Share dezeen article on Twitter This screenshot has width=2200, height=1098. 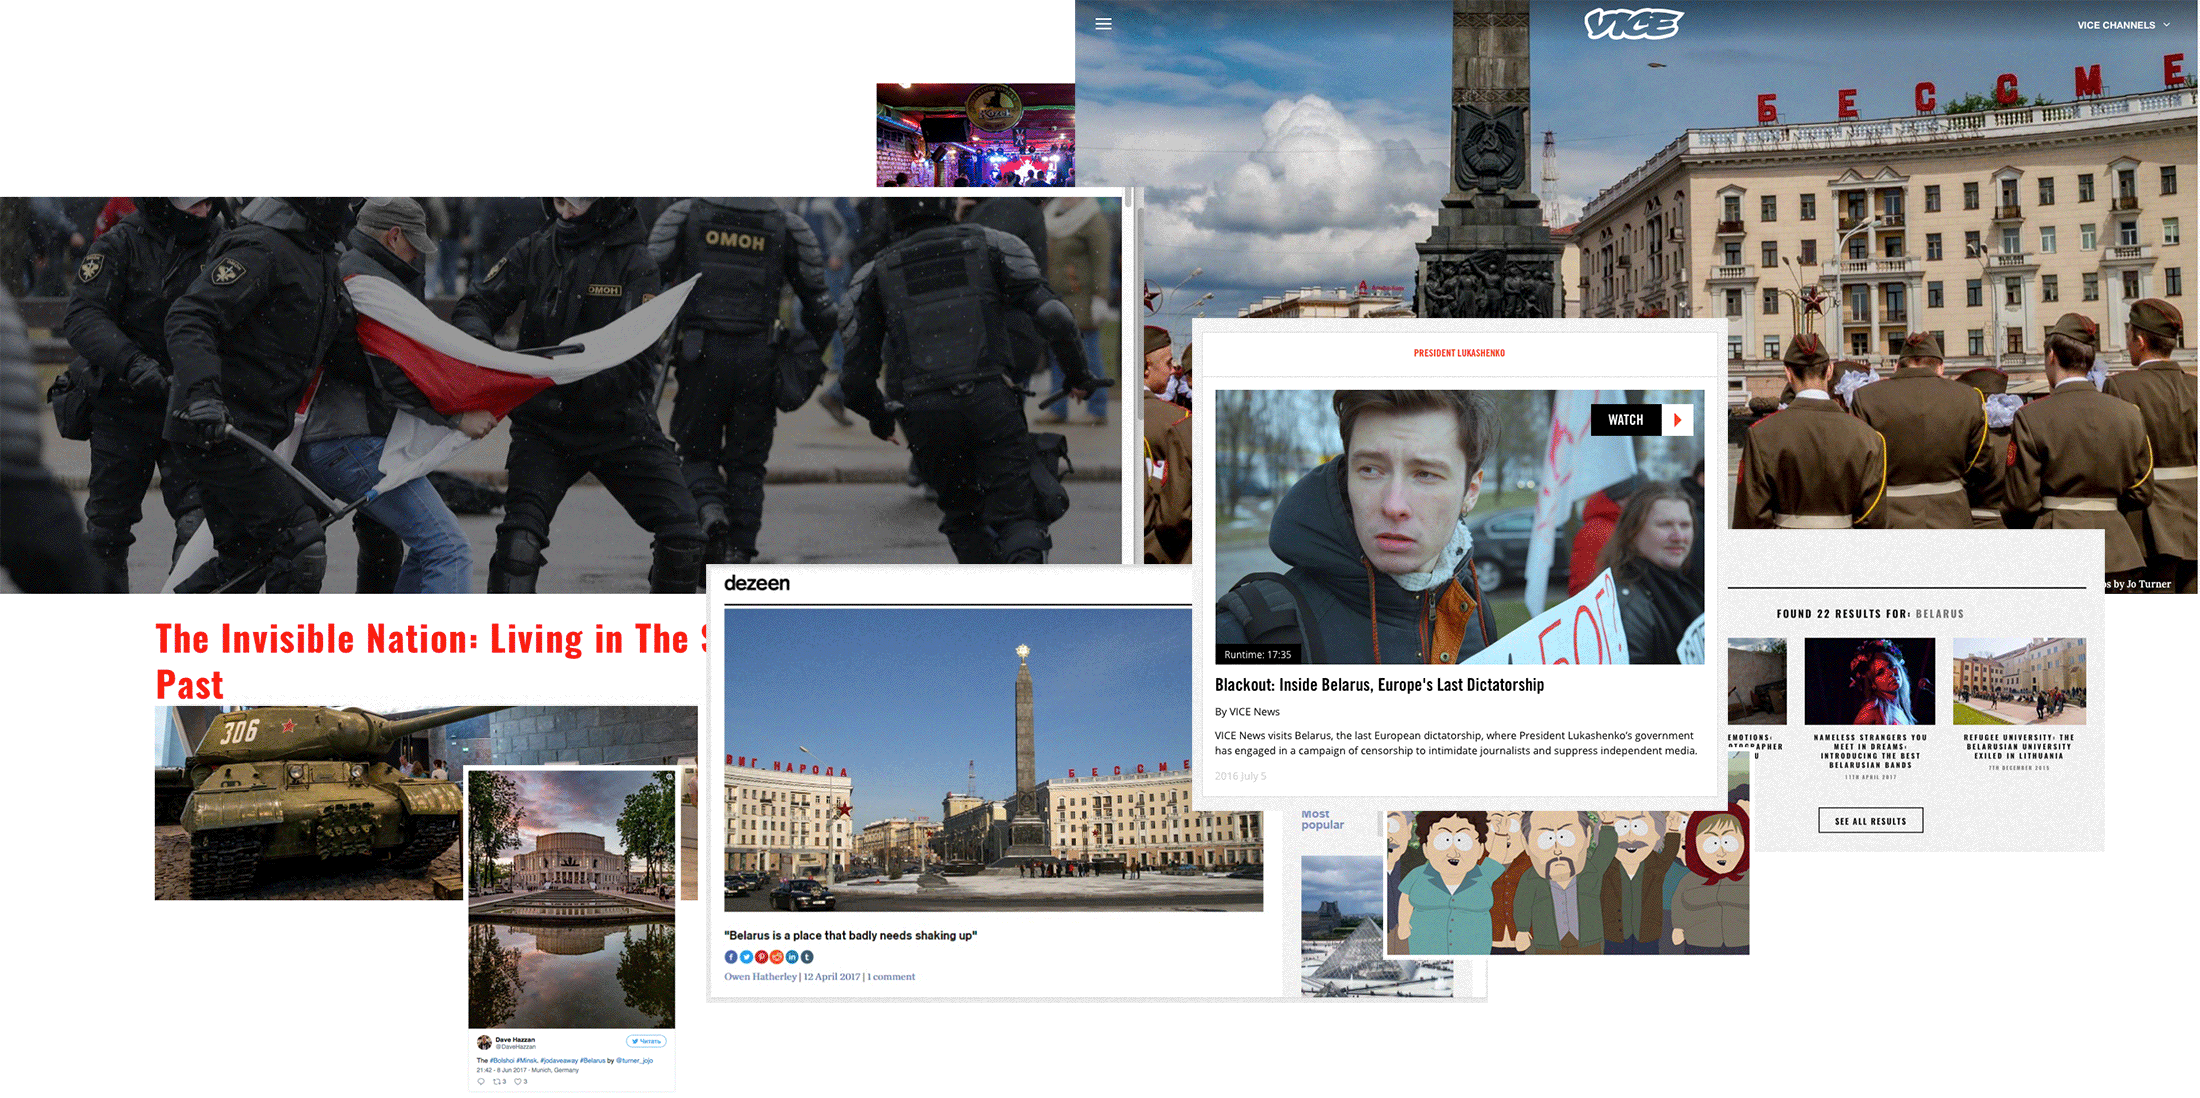pyautogui.click(x=746, y=957)
